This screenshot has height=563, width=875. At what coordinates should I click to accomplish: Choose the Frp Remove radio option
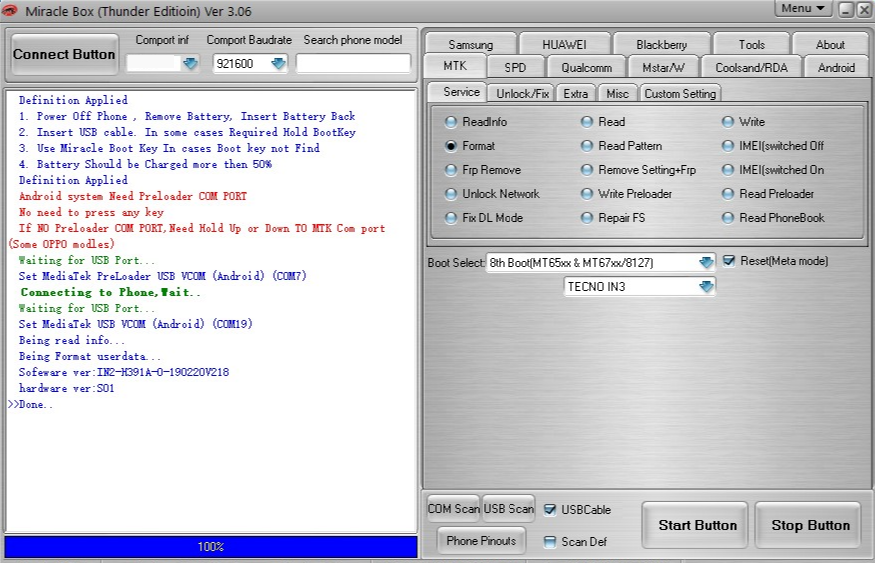[x=452, y=170]
